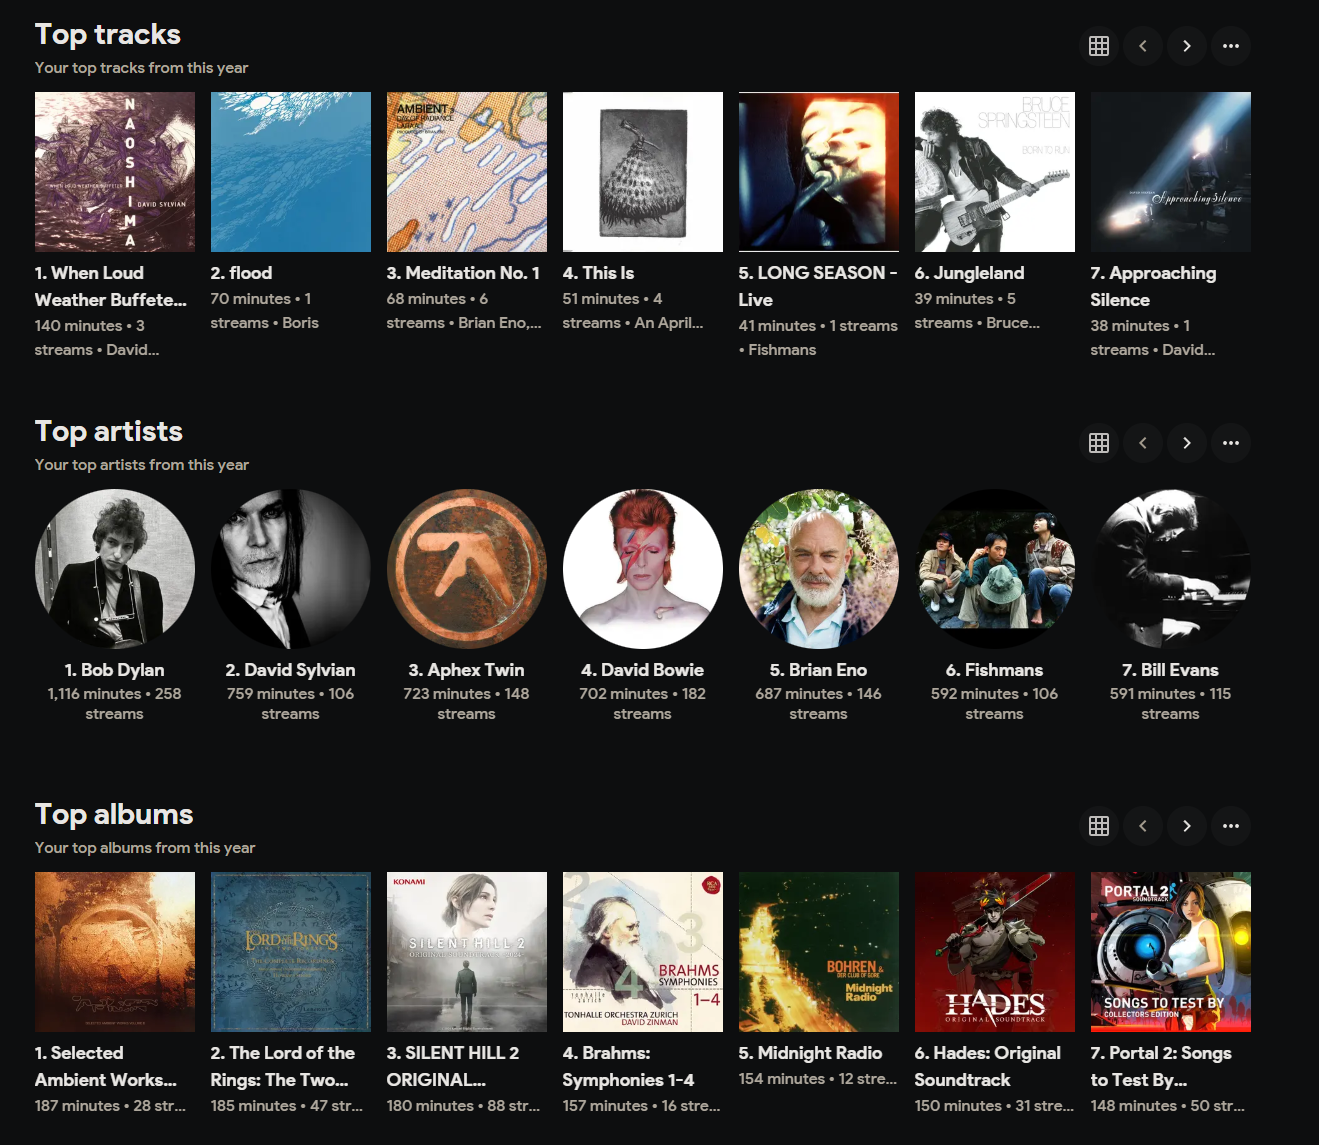
Task: Open the Jungleland track title
Action: tap(969, 273)
